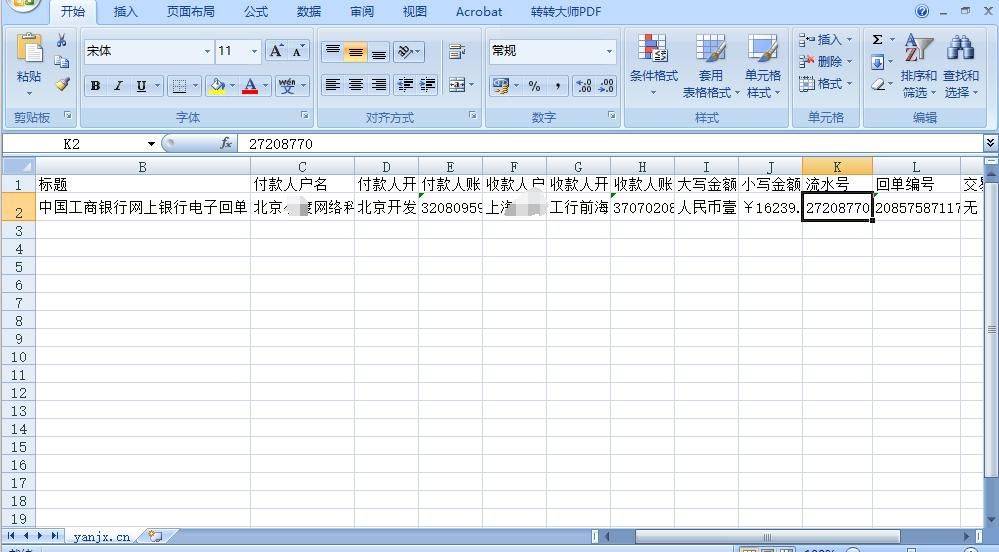Open text orientation options
Viewport: 999px width, 552px height.
pos(408,52)
